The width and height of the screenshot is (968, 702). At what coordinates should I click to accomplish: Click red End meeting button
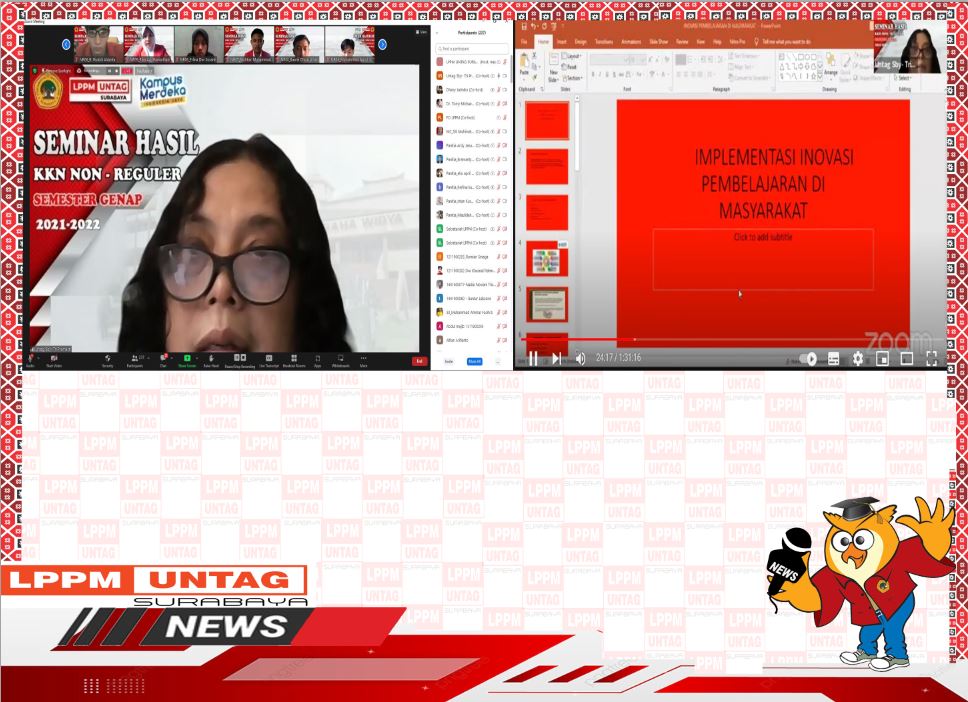point(419,361)
